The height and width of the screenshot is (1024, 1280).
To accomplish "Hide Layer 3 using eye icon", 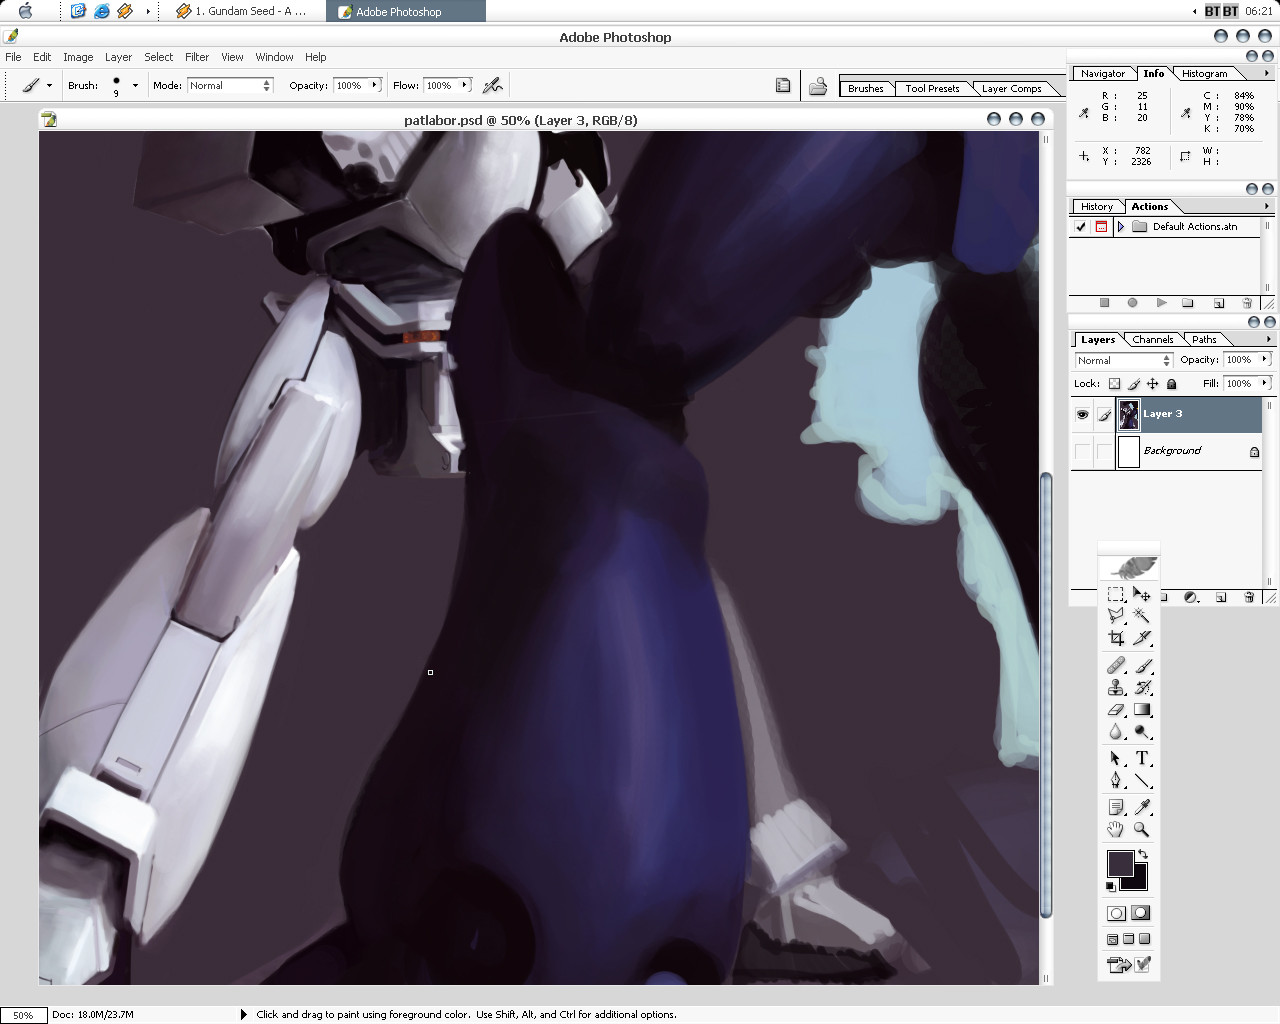I will point(1082,414).
